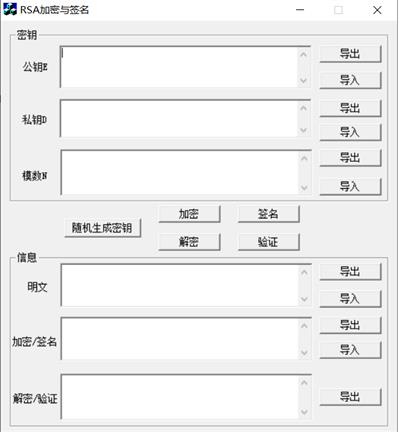Click the 随机生成密钥 button

point(103,228)
